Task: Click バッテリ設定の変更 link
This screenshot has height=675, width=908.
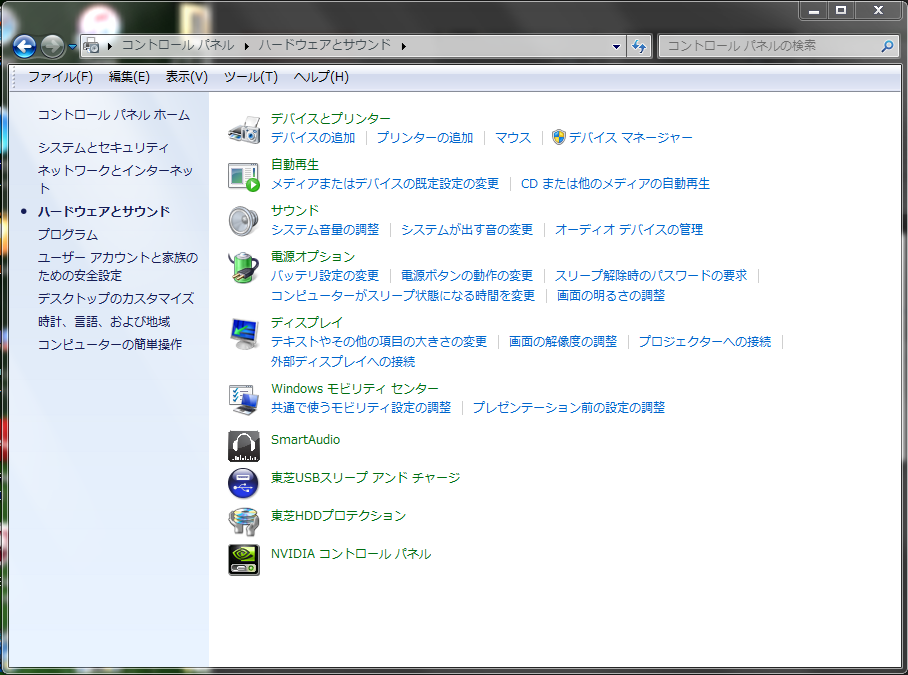Action: pos(325,276)
